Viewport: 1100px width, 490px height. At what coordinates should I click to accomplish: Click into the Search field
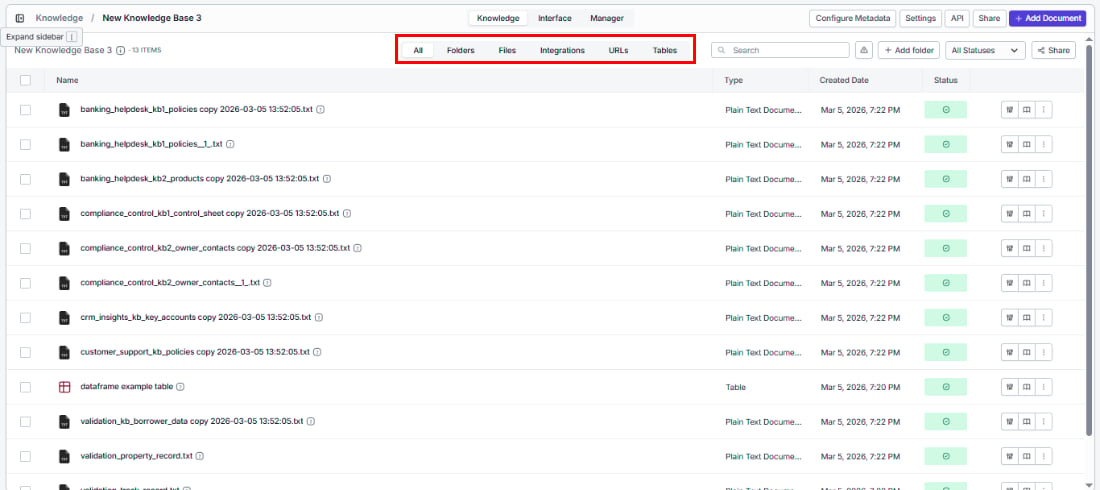pyautogui.click(x=780, y=51)
